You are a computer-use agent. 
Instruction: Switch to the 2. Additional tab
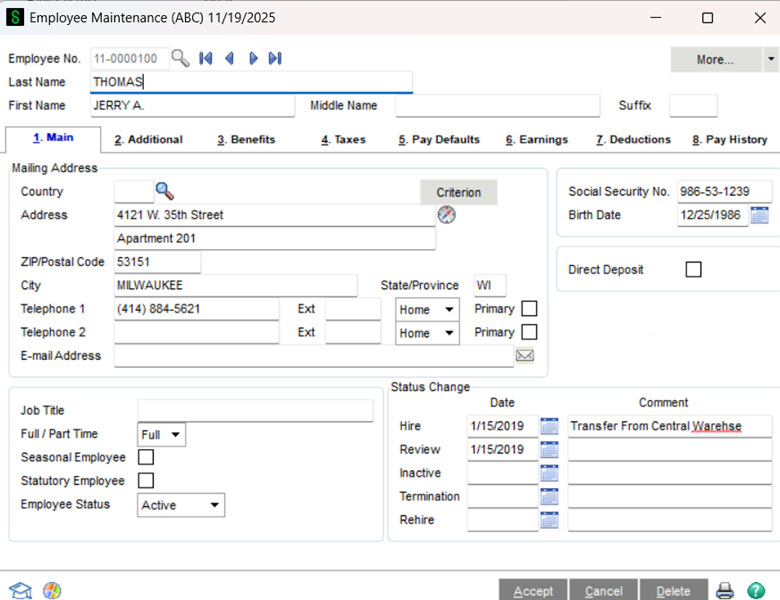[x=148, y=139]
